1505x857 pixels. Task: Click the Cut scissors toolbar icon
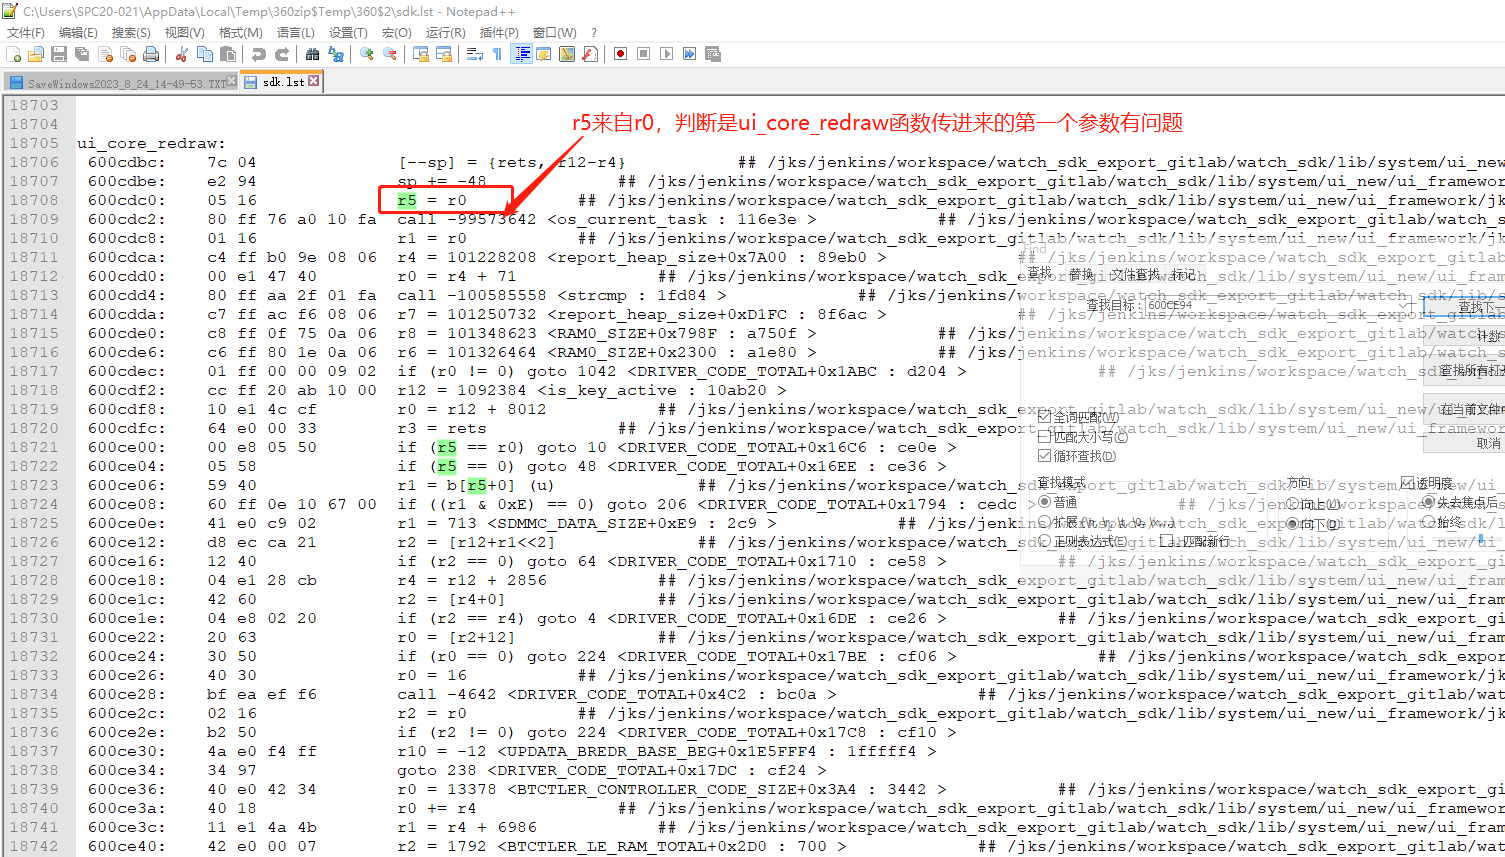coord(182,54)
